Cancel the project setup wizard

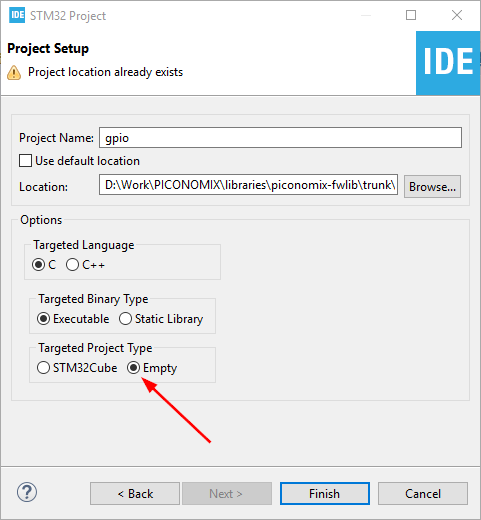[x=423, y=494]
